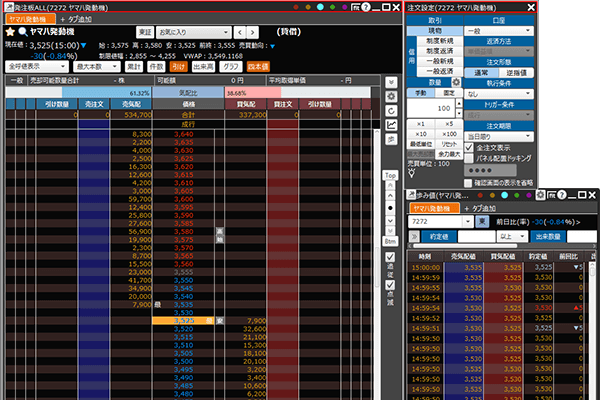
Task: Move price ladder up one step
Action: (390, 196)
